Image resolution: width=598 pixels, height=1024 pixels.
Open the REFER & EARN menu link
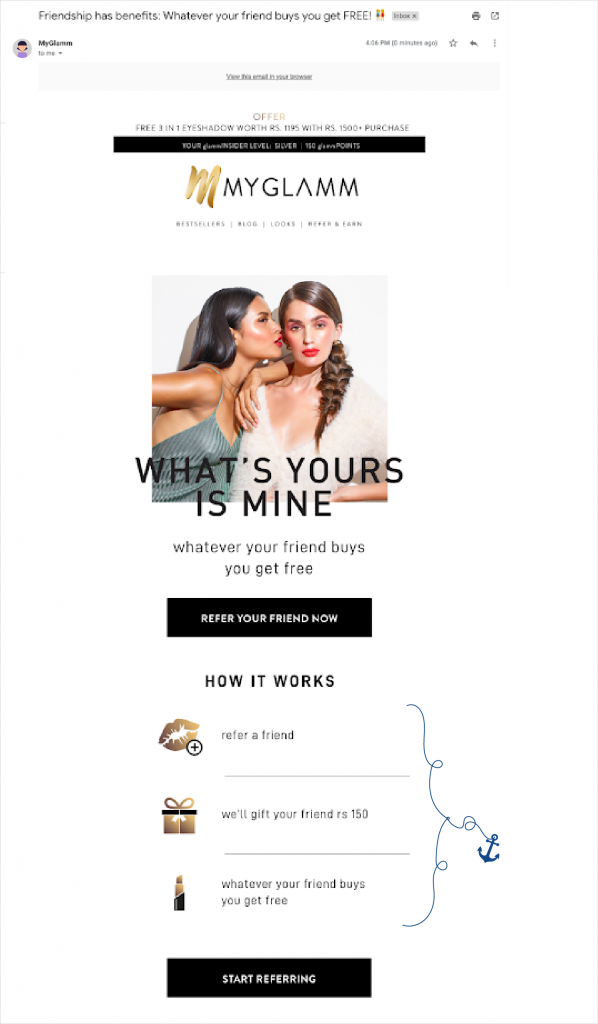[x=335, y=224]
